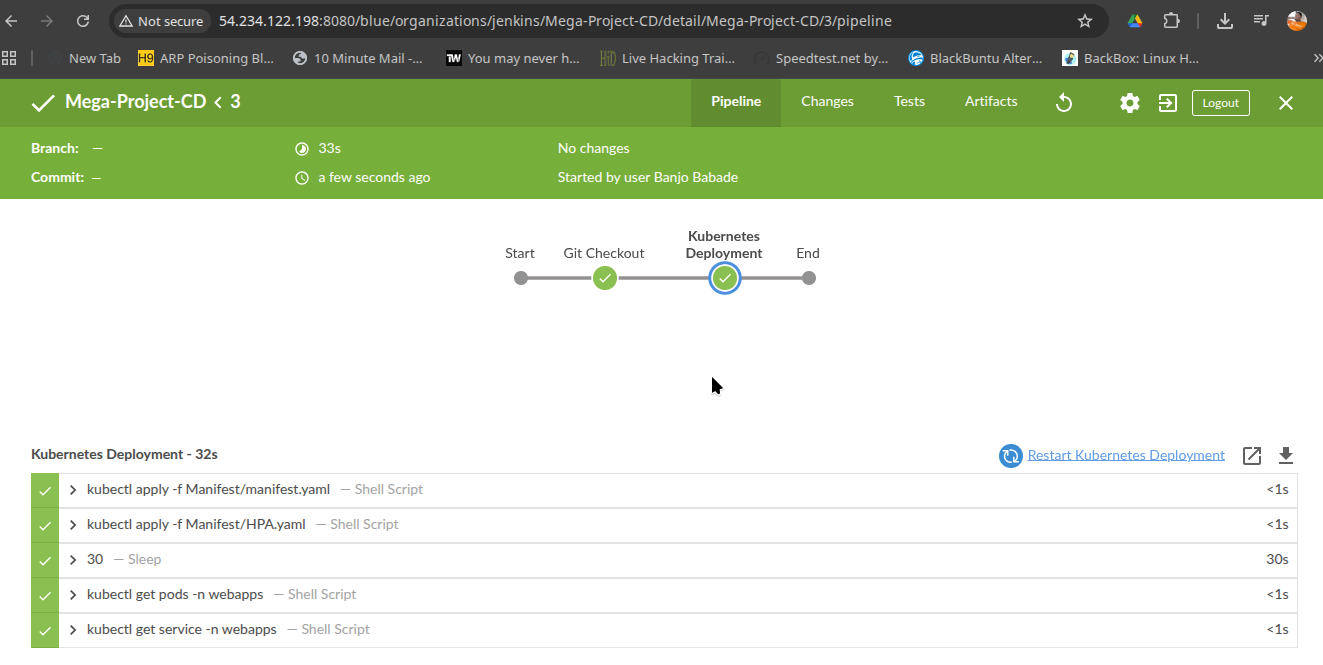Image resolution: width=1323 pixels, height=665 pixels.
Task: Open the 10 Minute Mail bookmark
Action: 358,58
